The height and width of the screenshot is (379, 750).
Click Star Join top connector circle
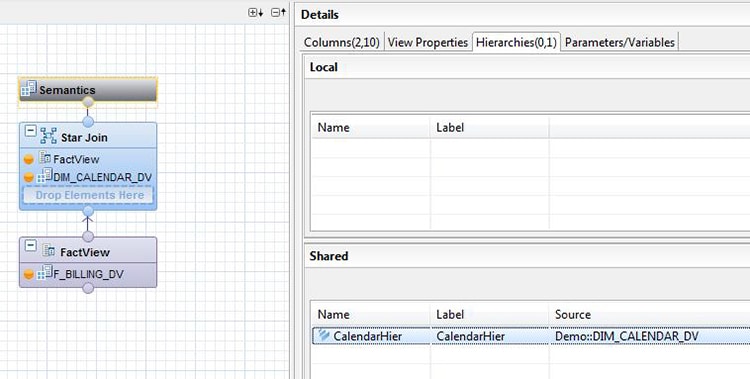(x=88, y=122)
